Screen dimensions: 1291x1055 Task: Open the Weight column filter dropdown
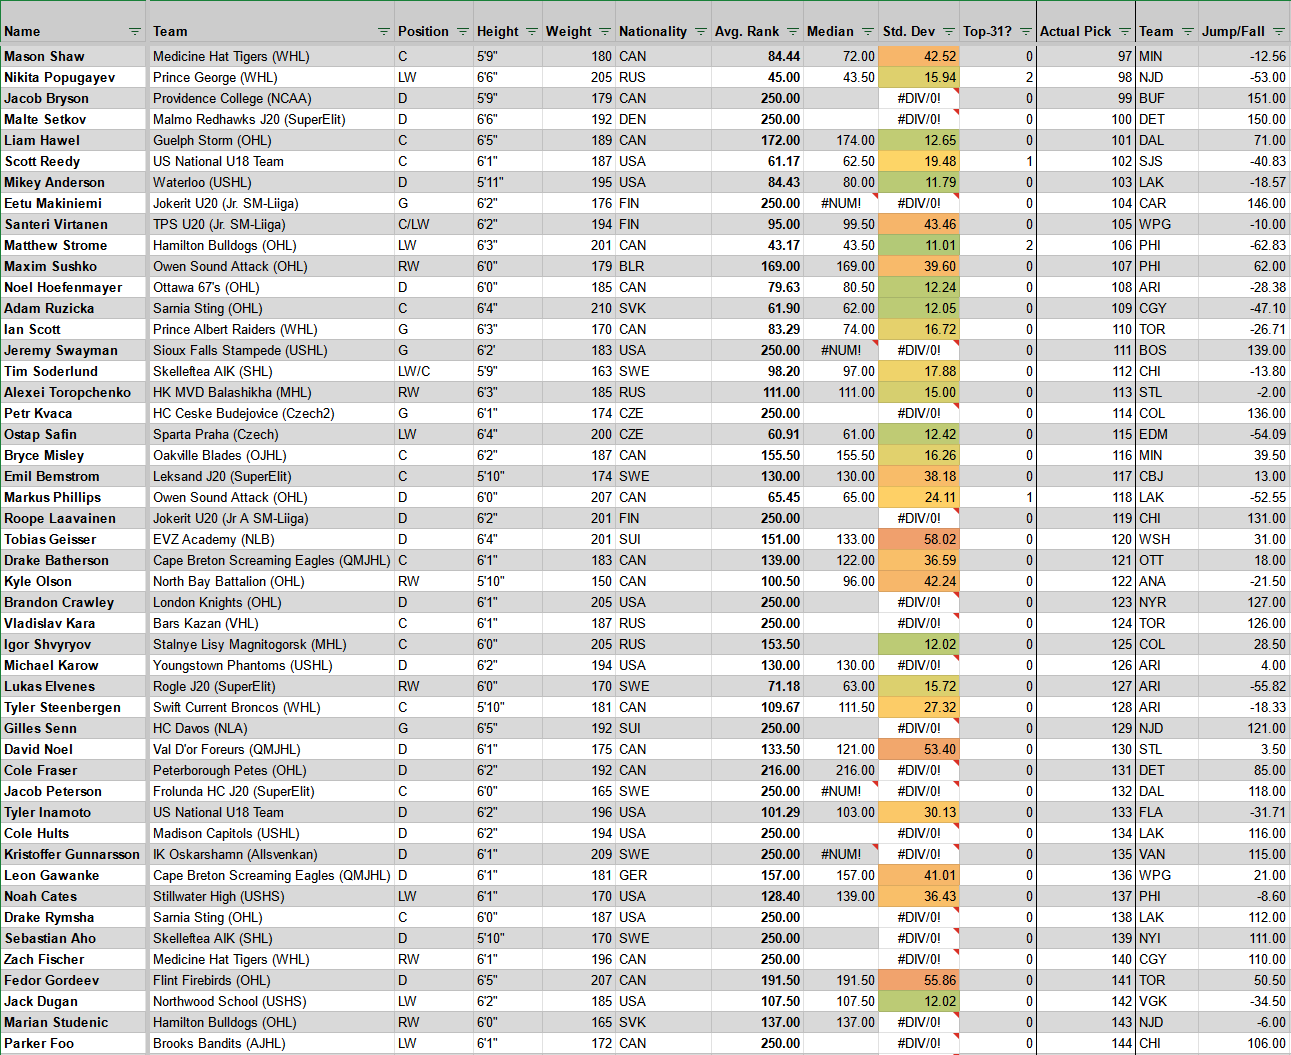tap(605, 32)
